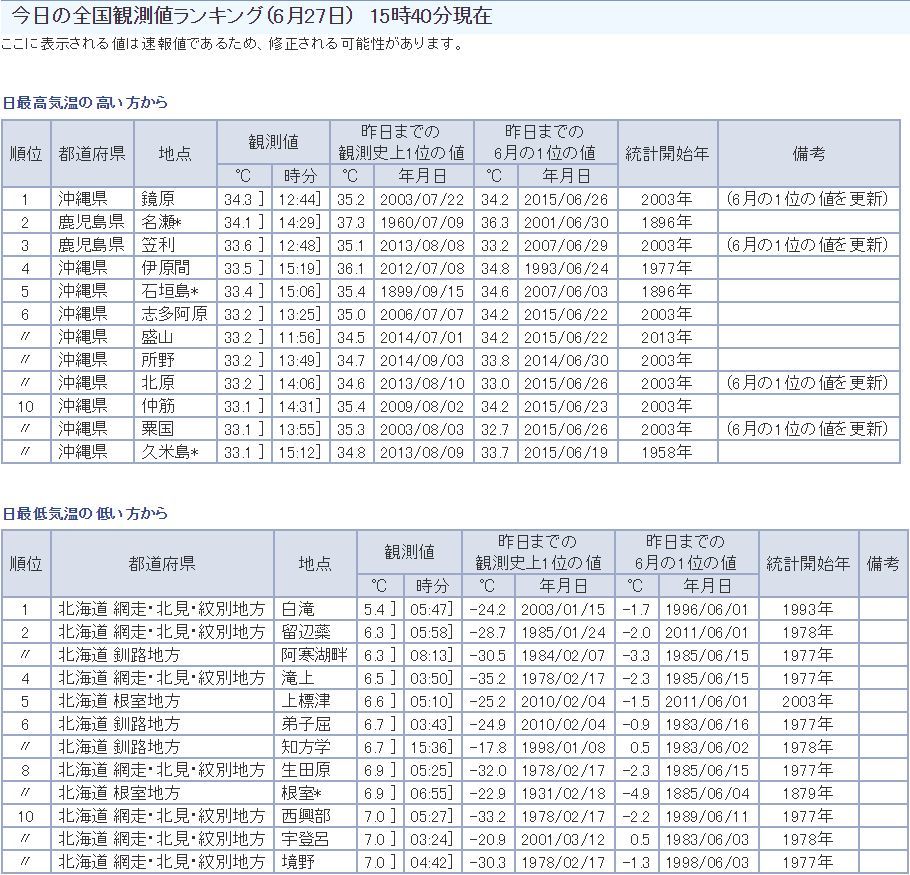Select the 5.4 observed temperature for 白滝

click(x=374, y=609)
